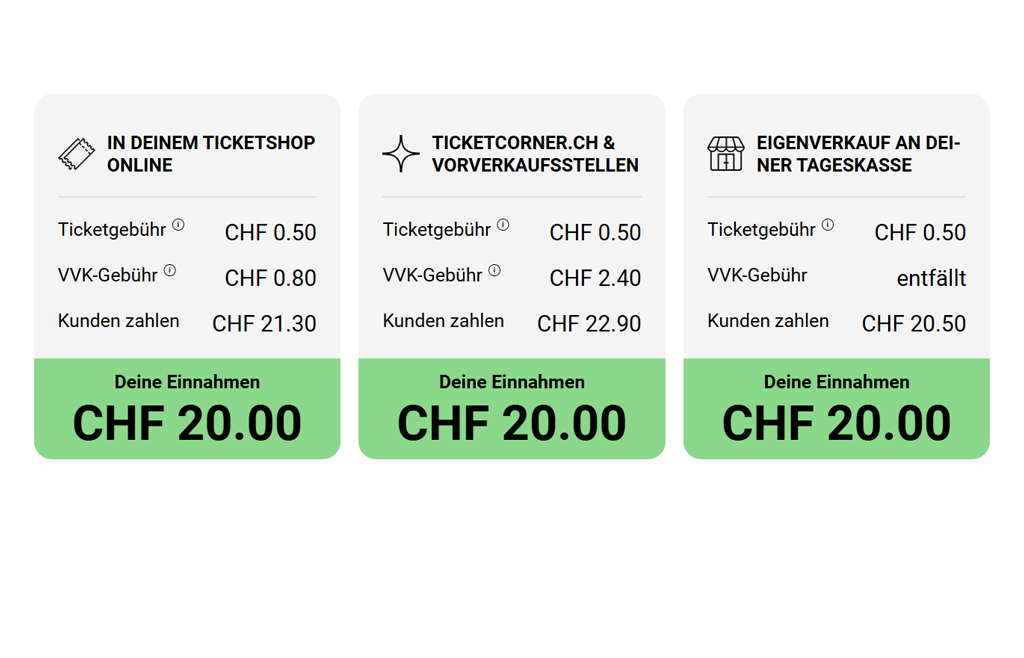Click the CHF 21.30 Kunden zahlen amount
Screen dimensions: 1024x658
pyautogui.click(x=264, y=324)
